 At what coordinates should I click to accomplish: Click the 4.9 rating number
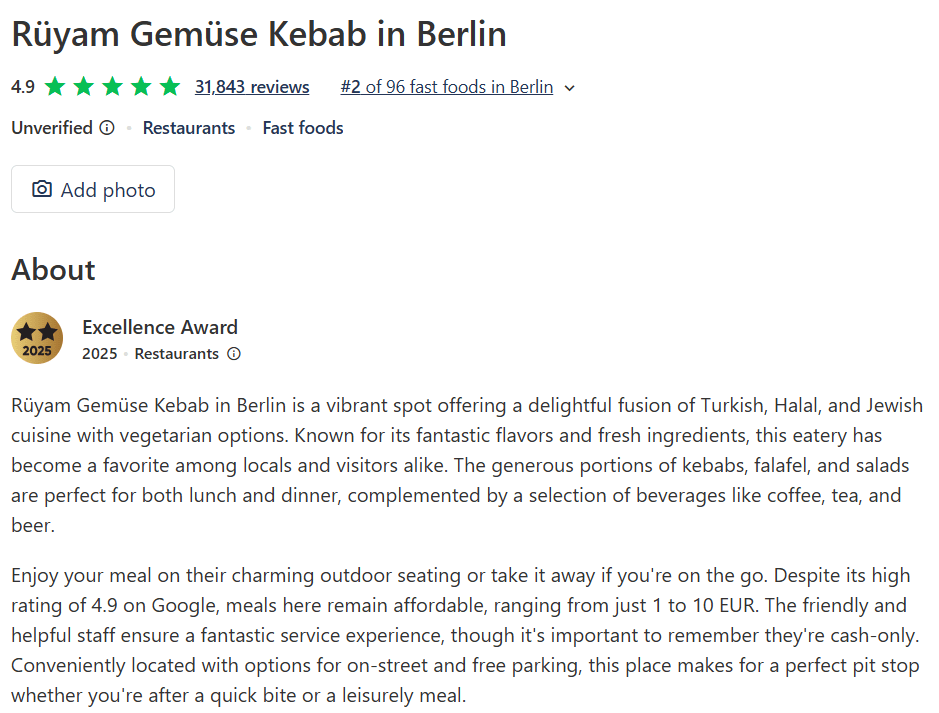tap(23, 87)
